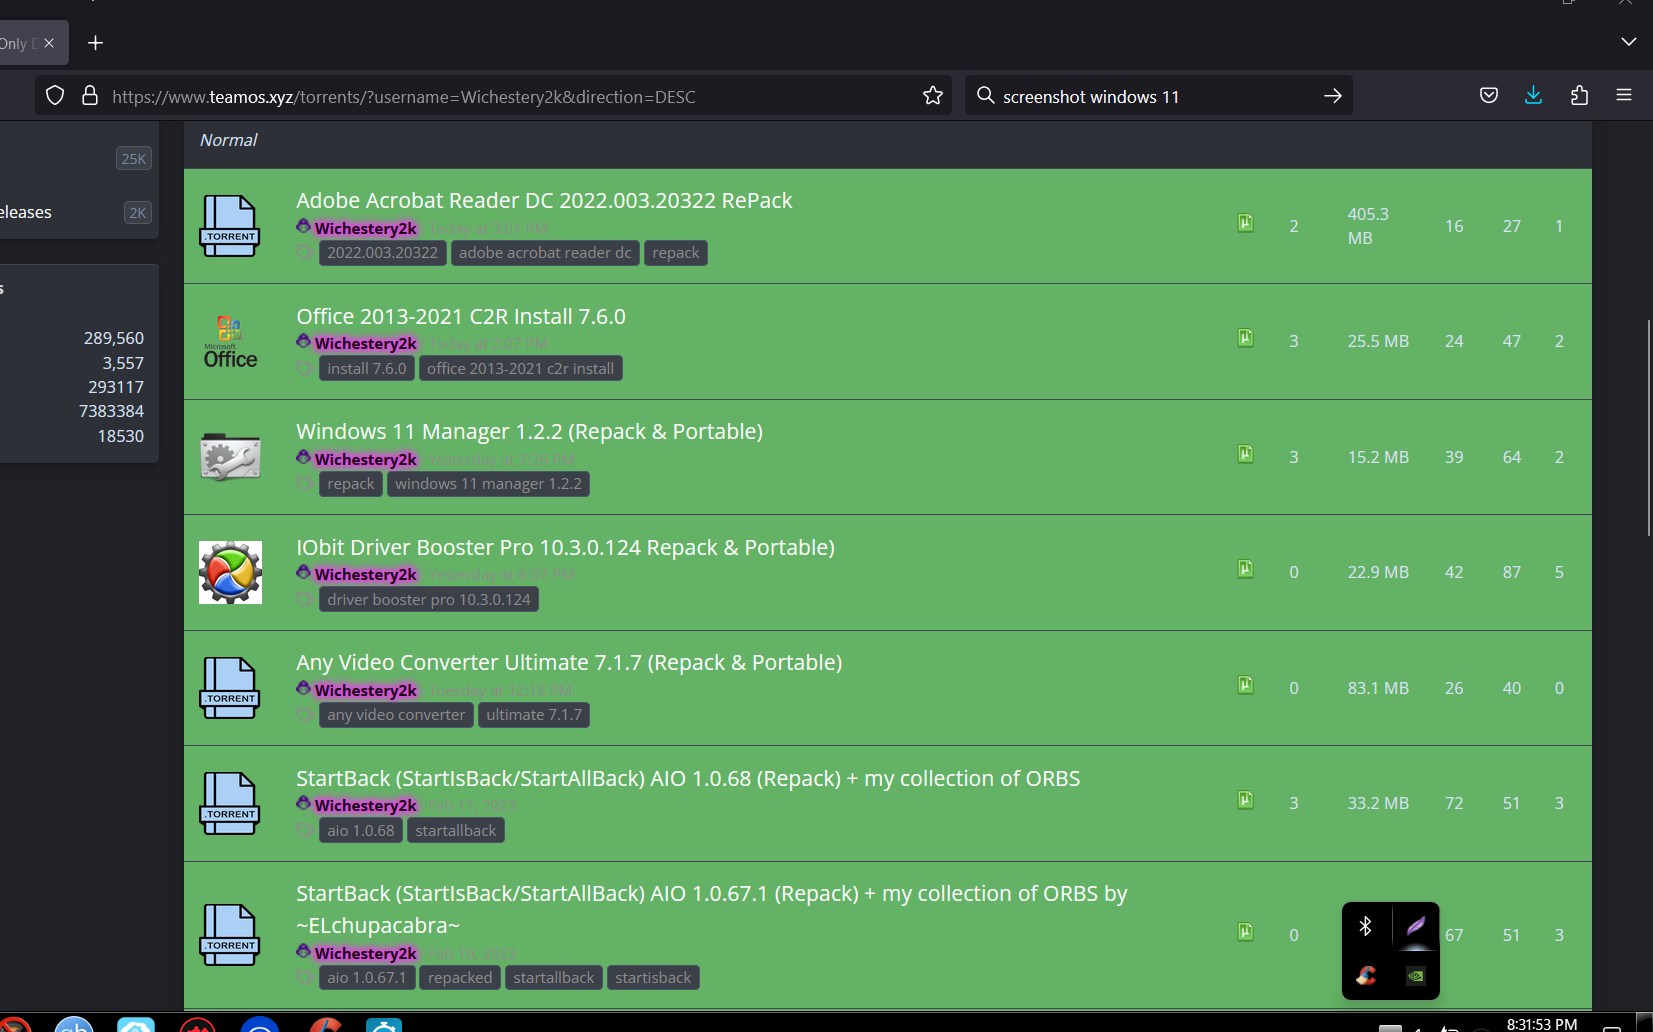1653x1032 pixels.
Task: Open a new browser tab
Action: tap(95, 43)
